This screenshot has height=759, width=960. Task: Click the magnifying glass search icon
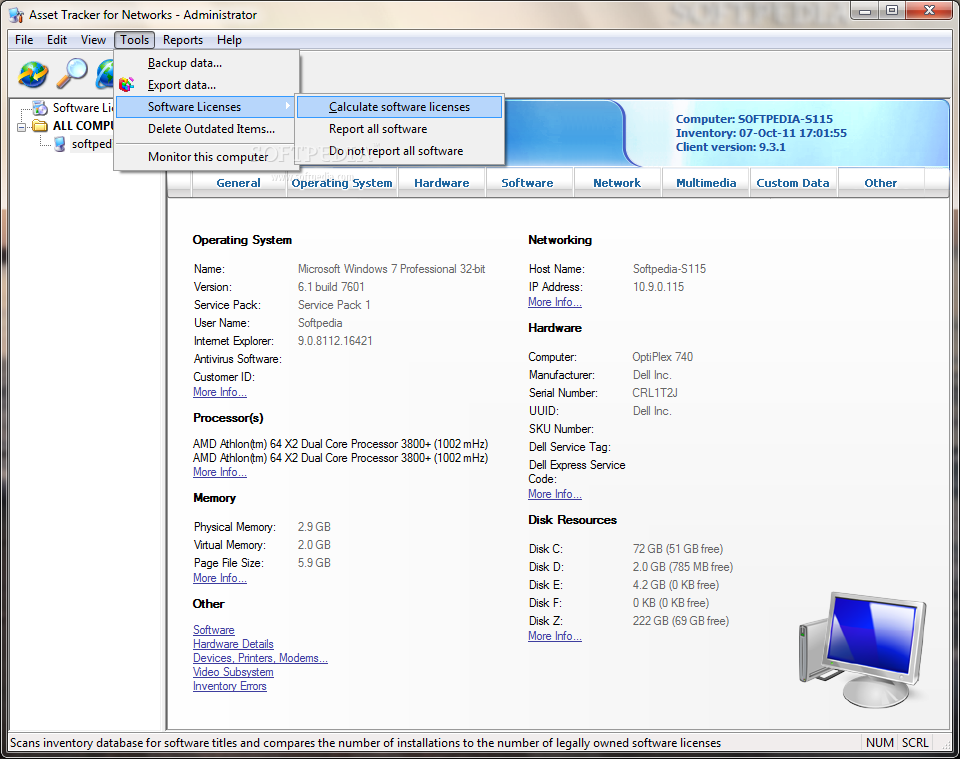72,74
